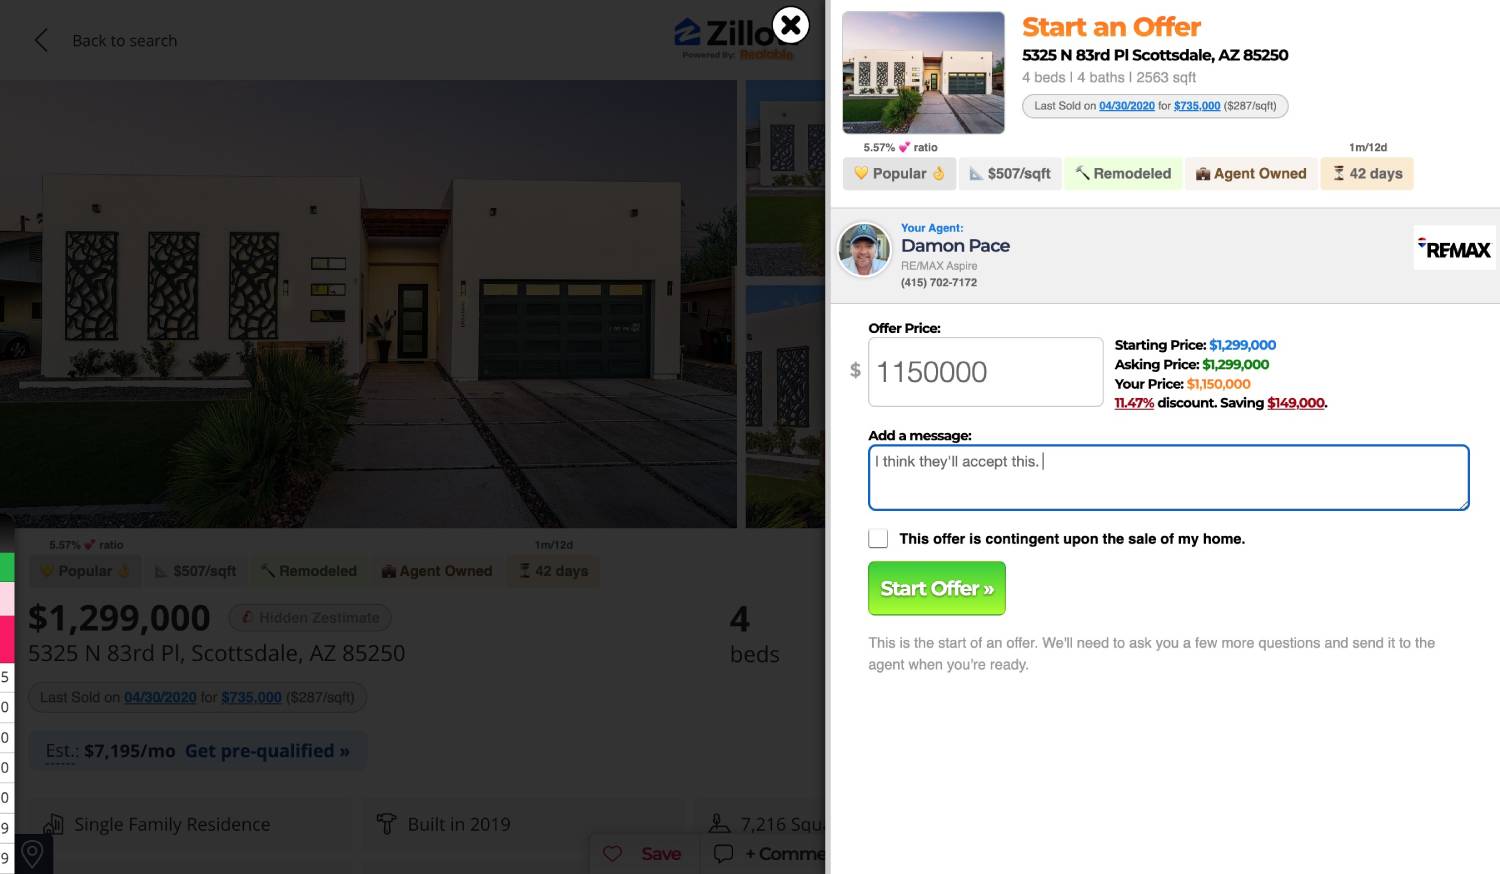Open the RE/MAX logo
Screen dimensions: 1500x874
pos(1455,248)
